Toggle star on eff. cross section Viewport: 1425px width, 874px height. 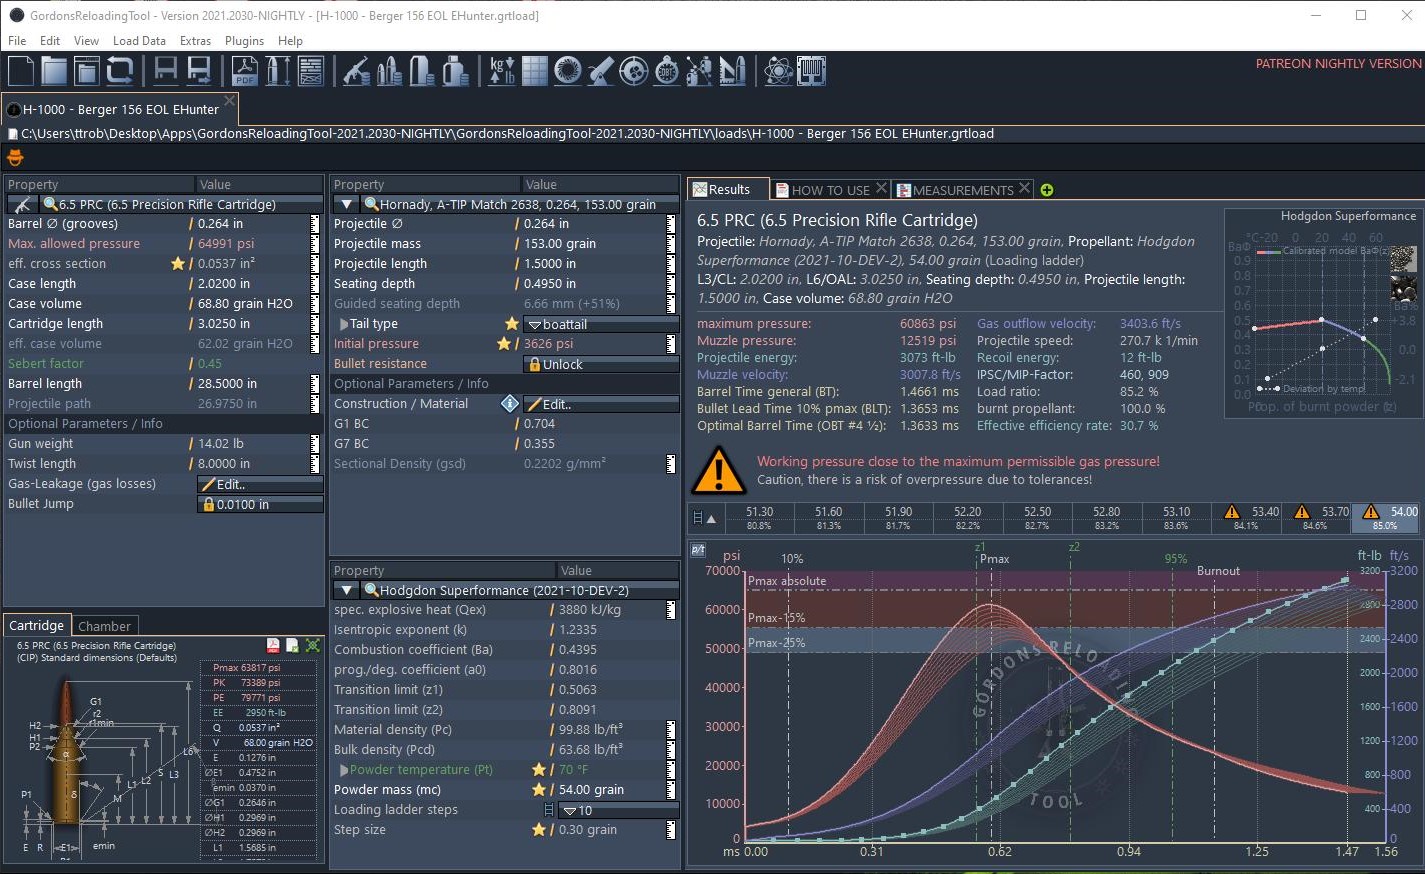coord(178,264)
